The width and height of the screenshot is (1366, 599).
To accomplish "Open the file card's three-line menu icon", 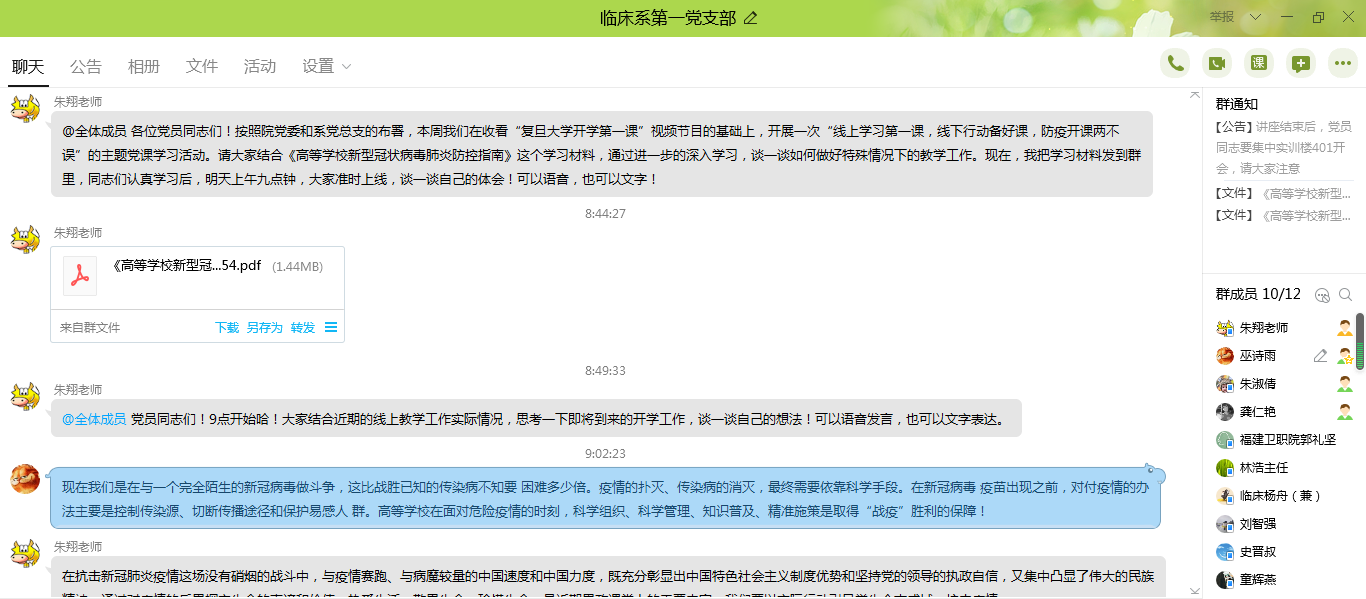I will [x=331, y=327].
